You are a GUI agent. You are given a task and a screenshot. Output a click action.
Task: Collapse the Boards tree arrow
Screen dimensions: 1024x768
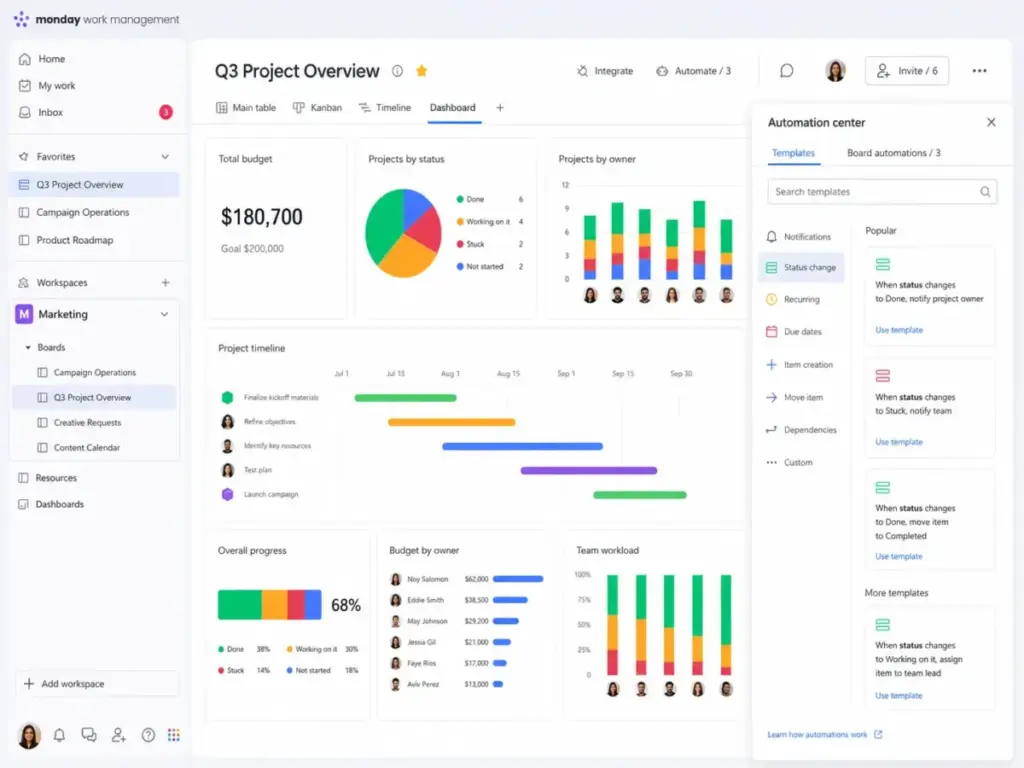[x=28, y=347]
